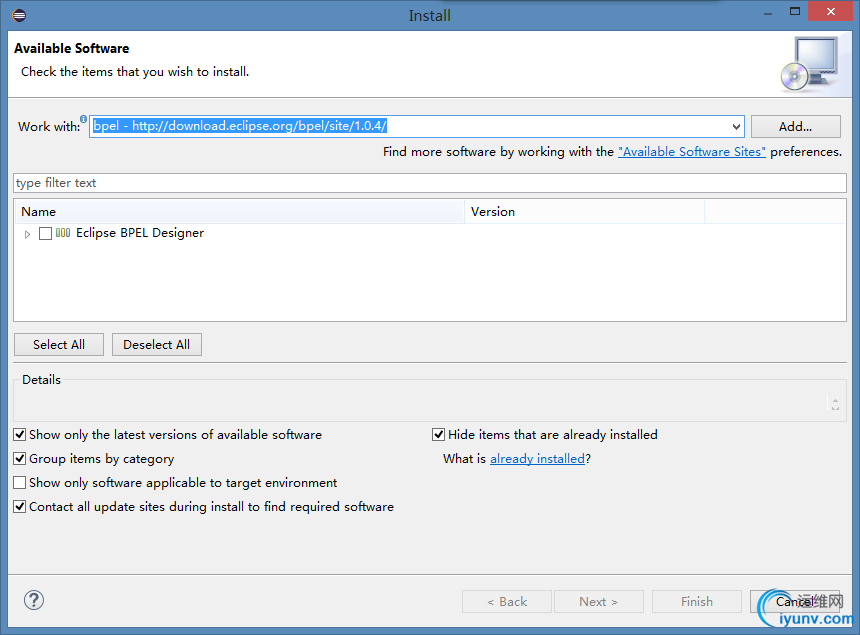
Task: Close the Install dialog window
Action: coord(830,12)
